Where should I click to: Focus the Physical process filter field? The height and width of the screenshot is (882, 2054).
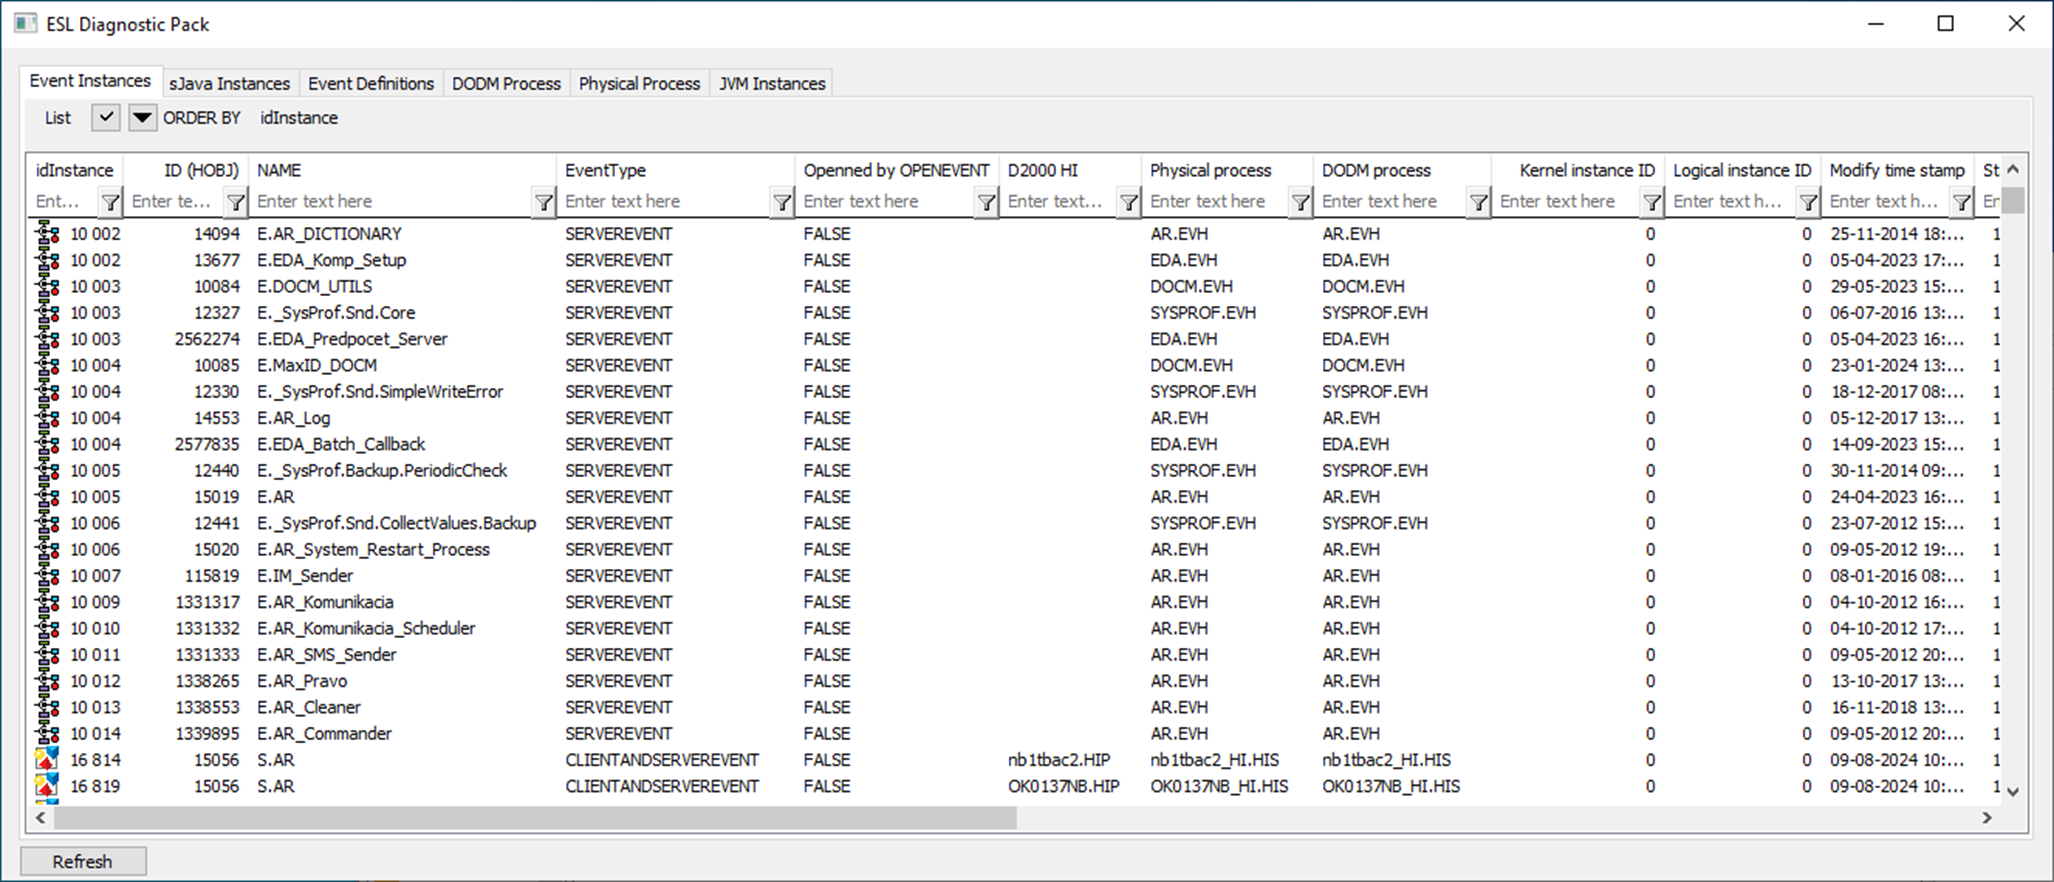tap(1217, 202)
